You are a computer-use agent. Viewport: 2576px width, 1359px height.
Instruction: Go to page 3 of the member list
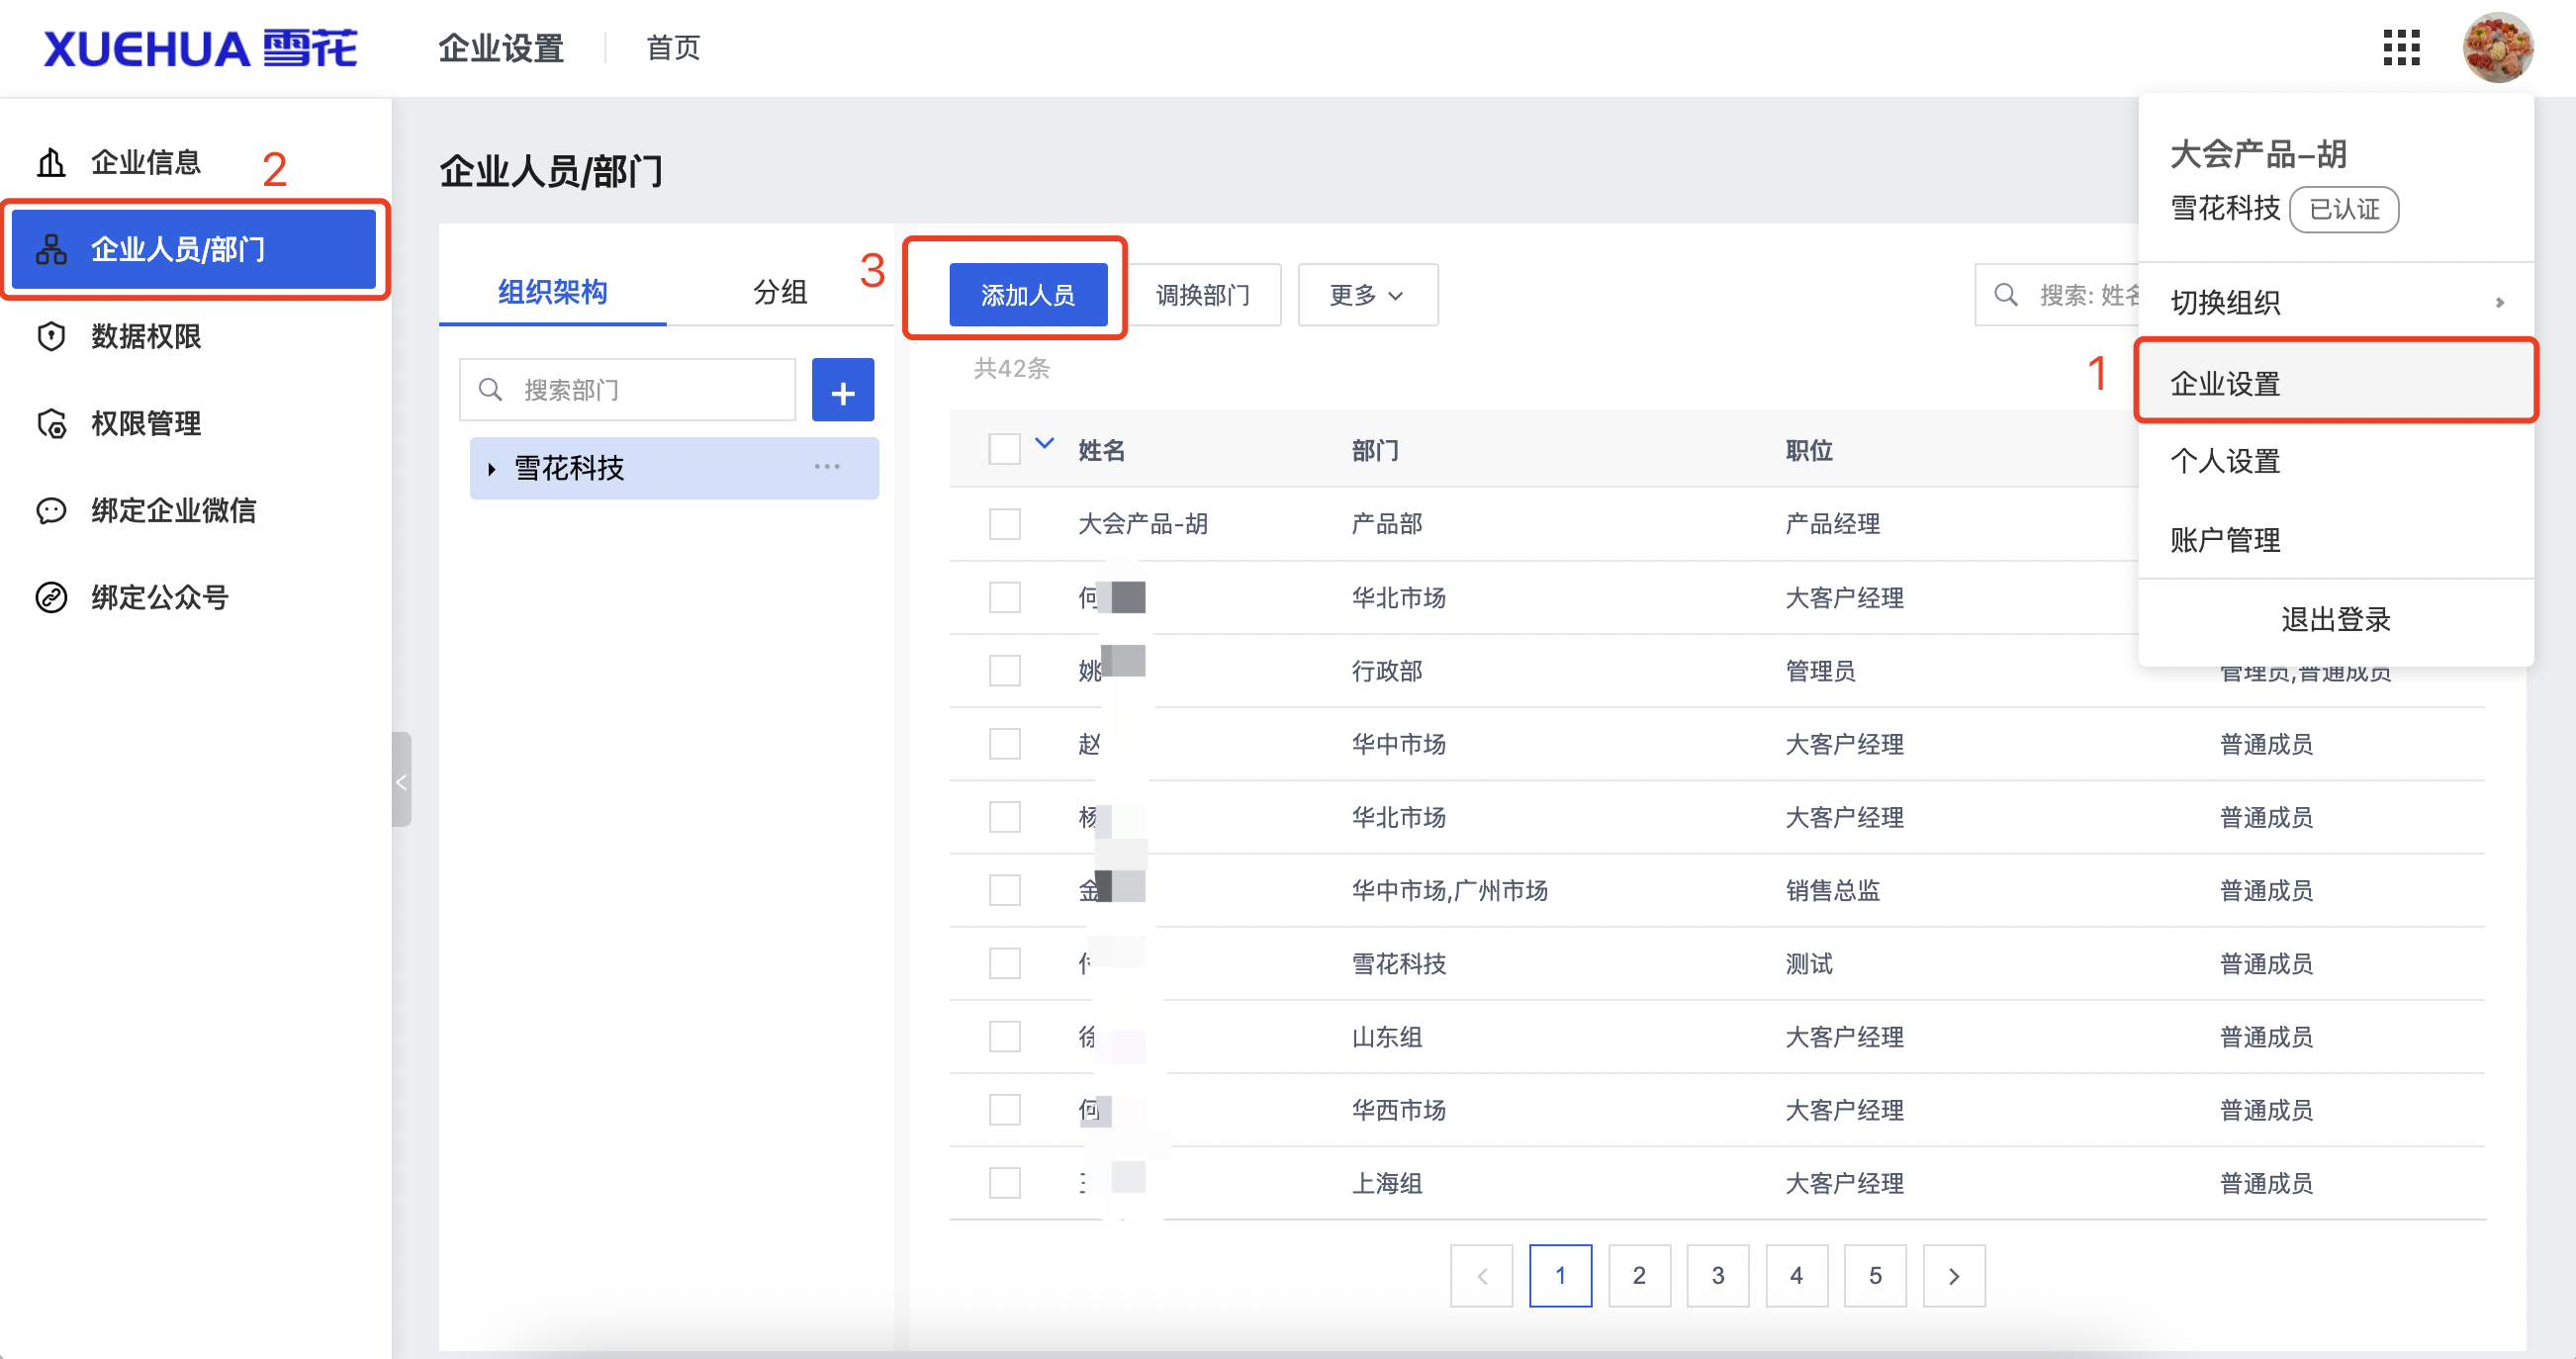tap(1718, 1275)
